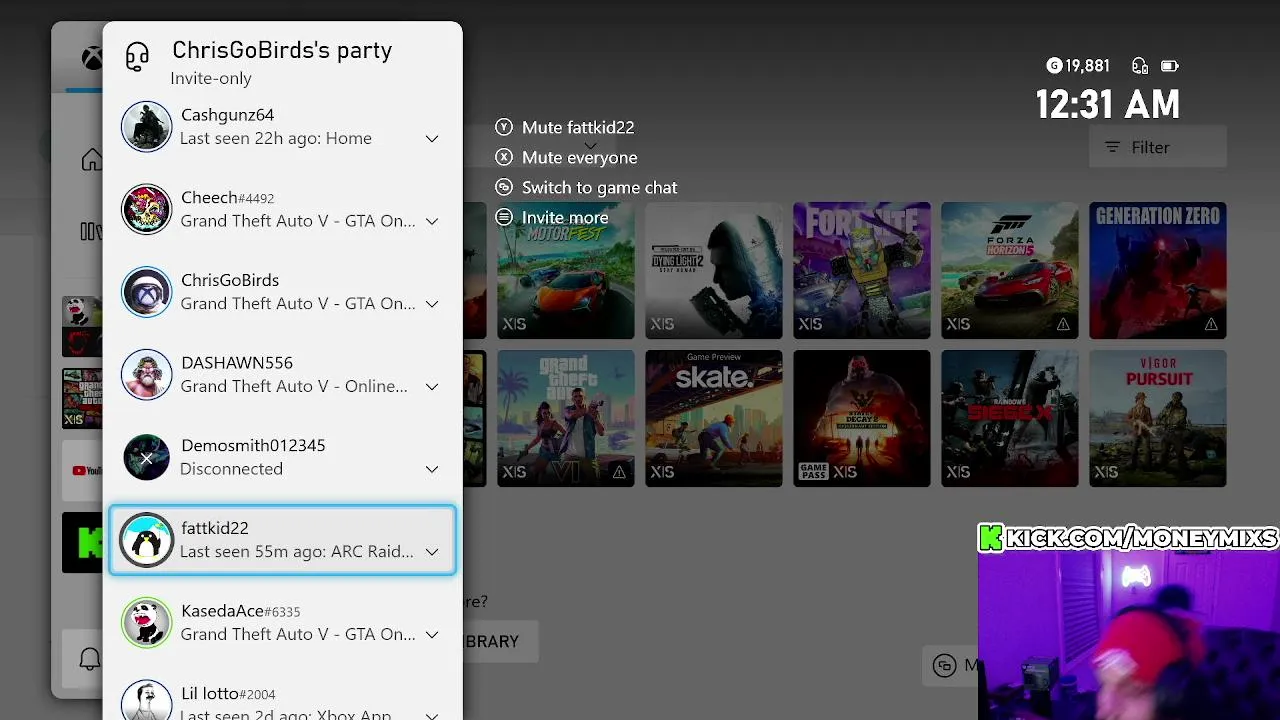Open Vigor Pursuit game tile
The width and height of the screenshot is (1280, 720).
(x=1158, y=418)
